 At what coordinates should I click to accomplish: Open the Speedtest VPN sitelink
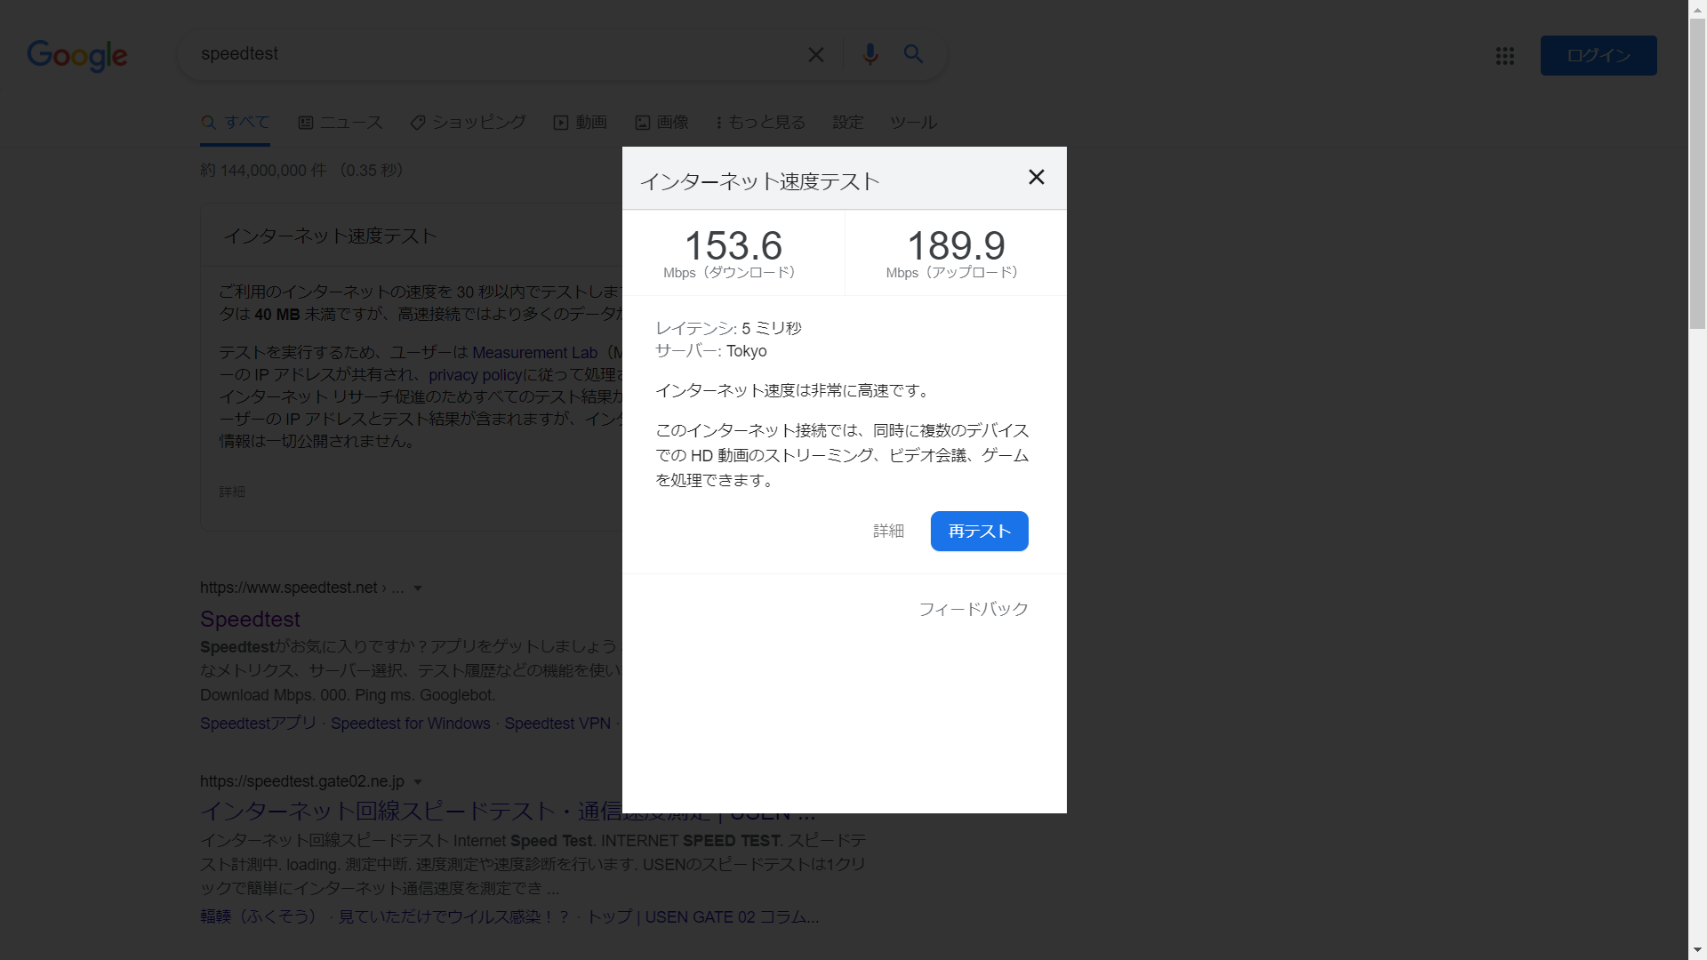pyautogui.click(x=557, y=723)
